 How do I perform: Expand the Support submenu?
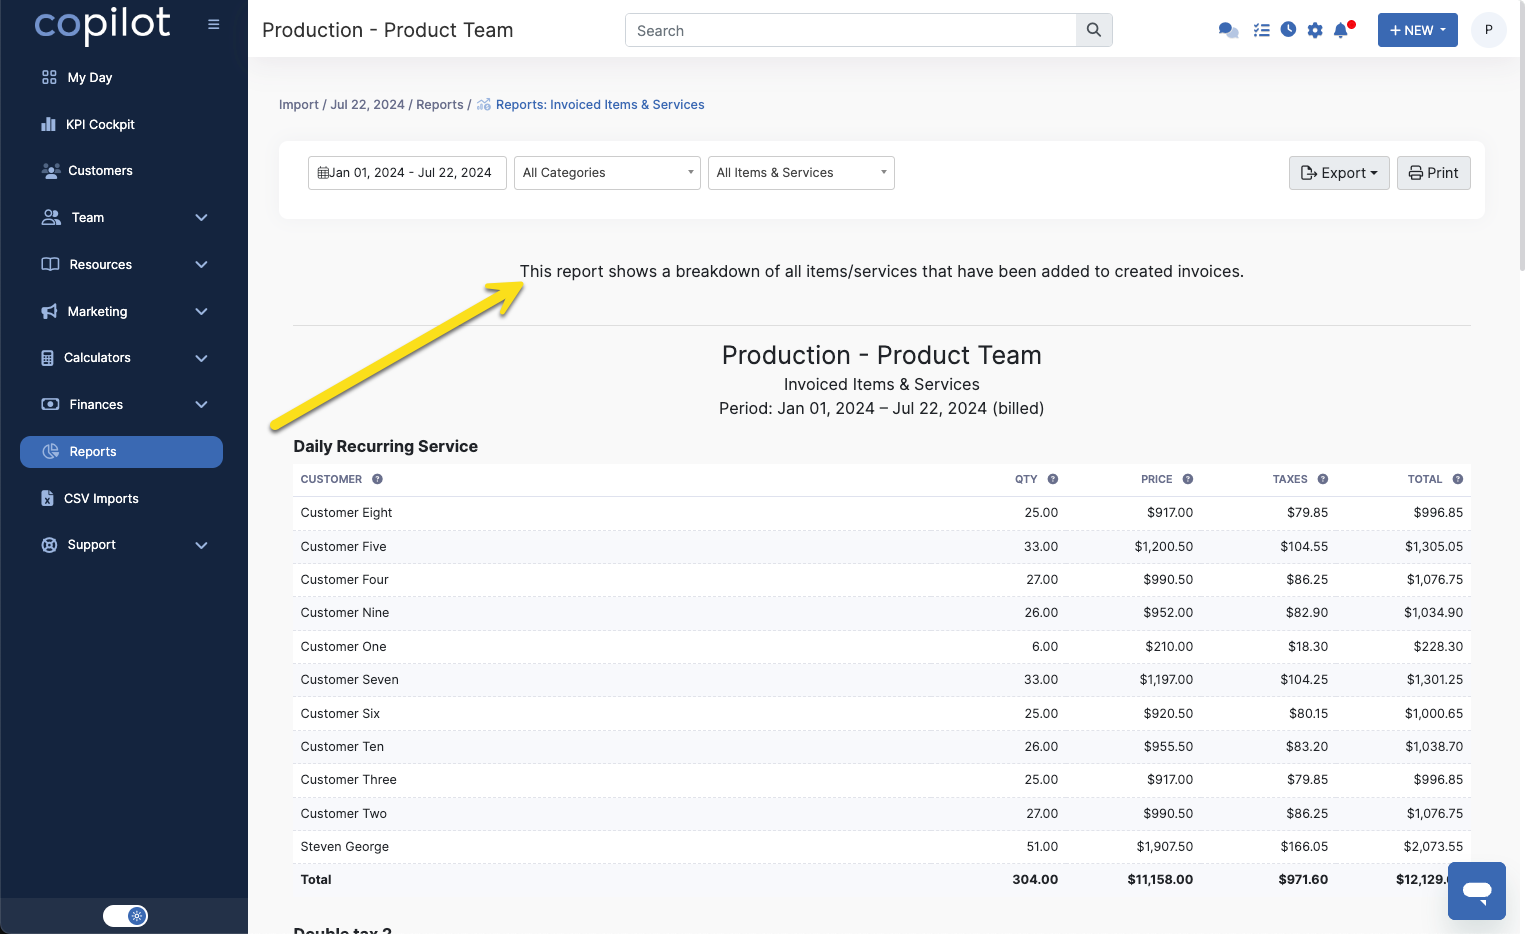point(201,545)
